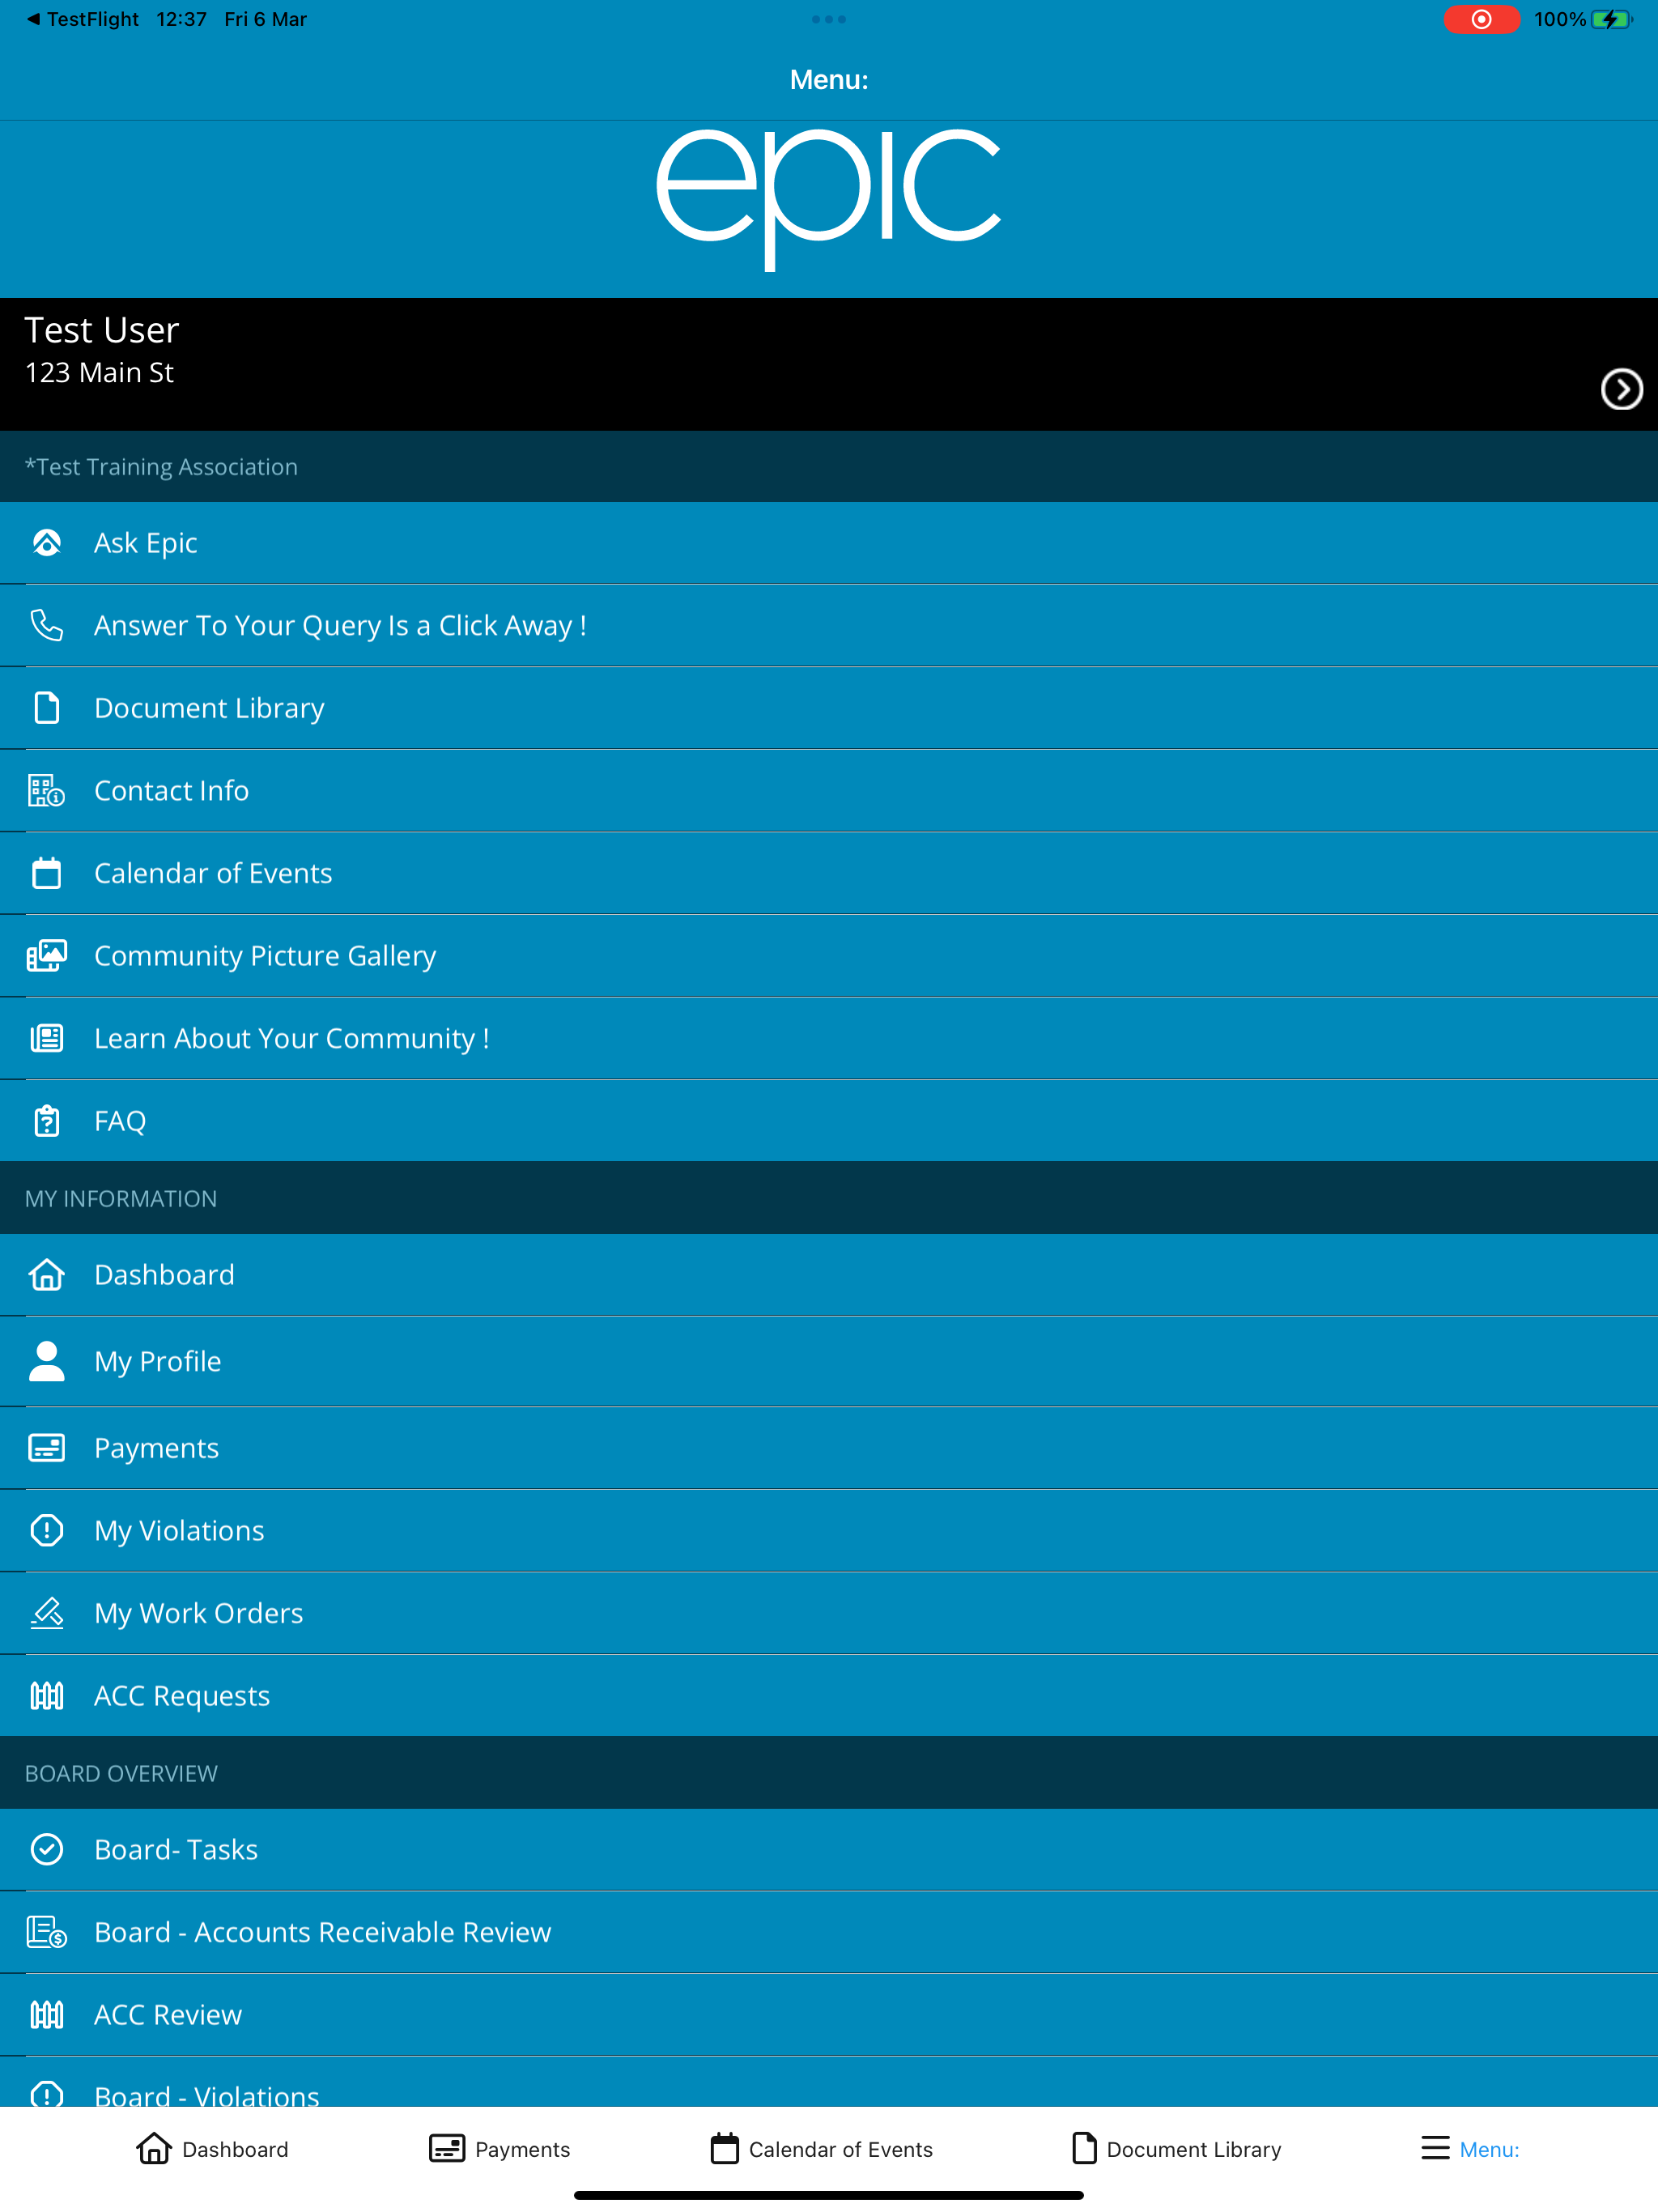The image size is (1658, 2212).
Task: Tap the My Violations alert icon
Action: tap(47, 1530)
